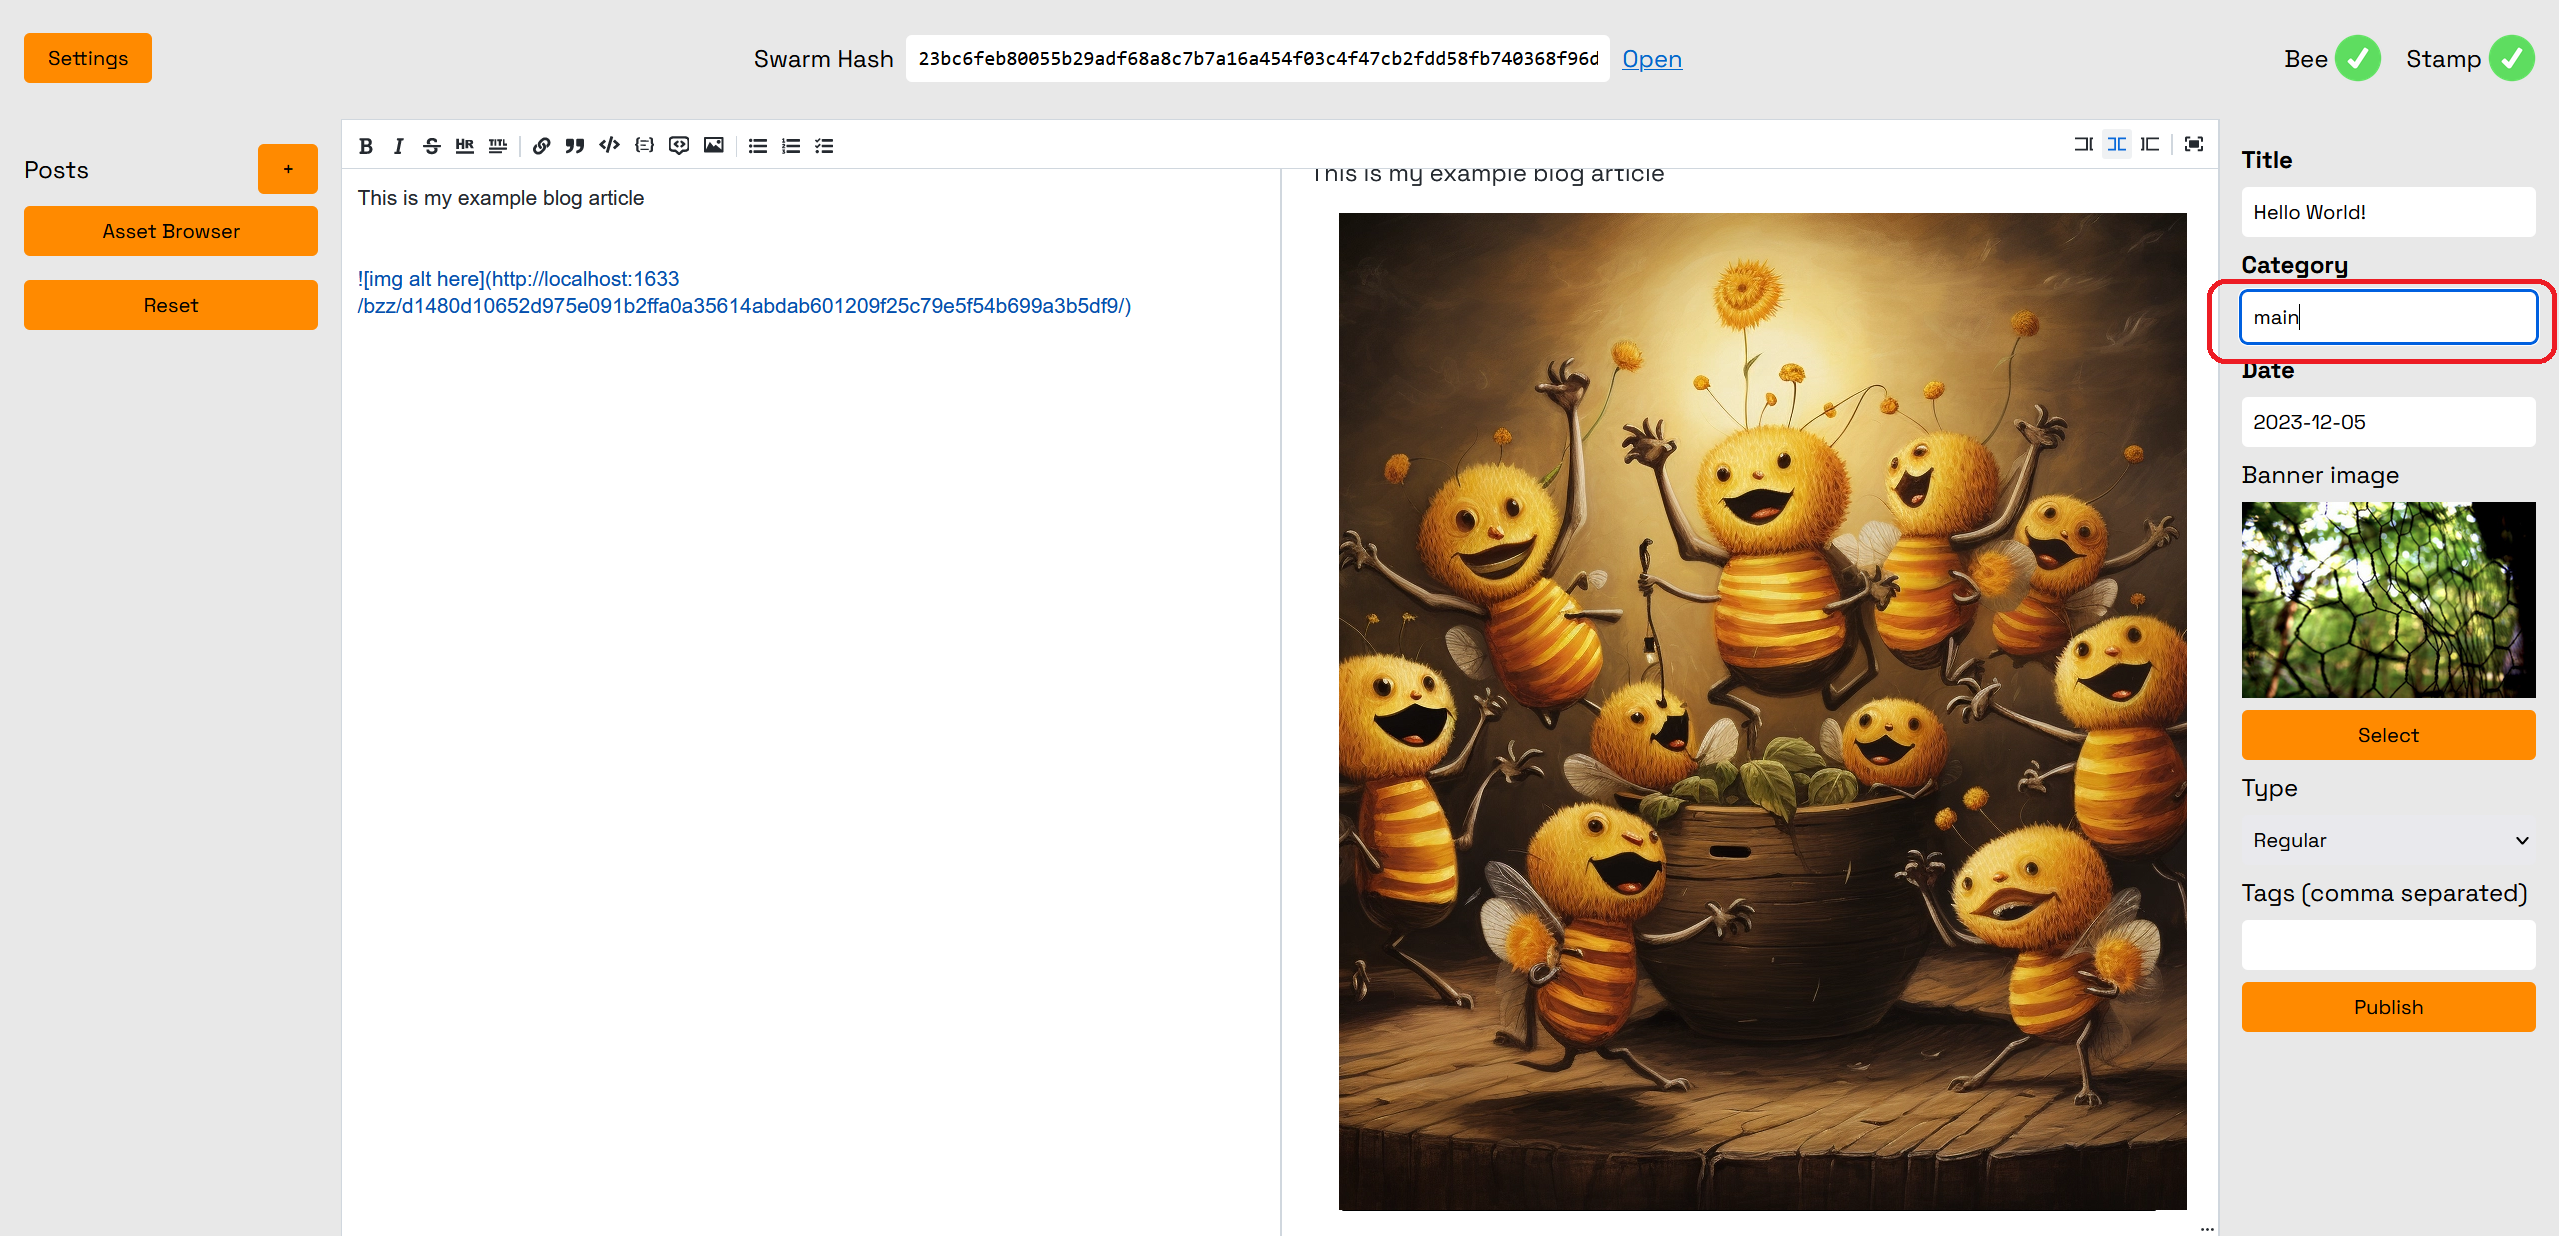Click the Open link beside Swarm Hash
This screenshot has height=1236, width=2559.
[1651, 59]
